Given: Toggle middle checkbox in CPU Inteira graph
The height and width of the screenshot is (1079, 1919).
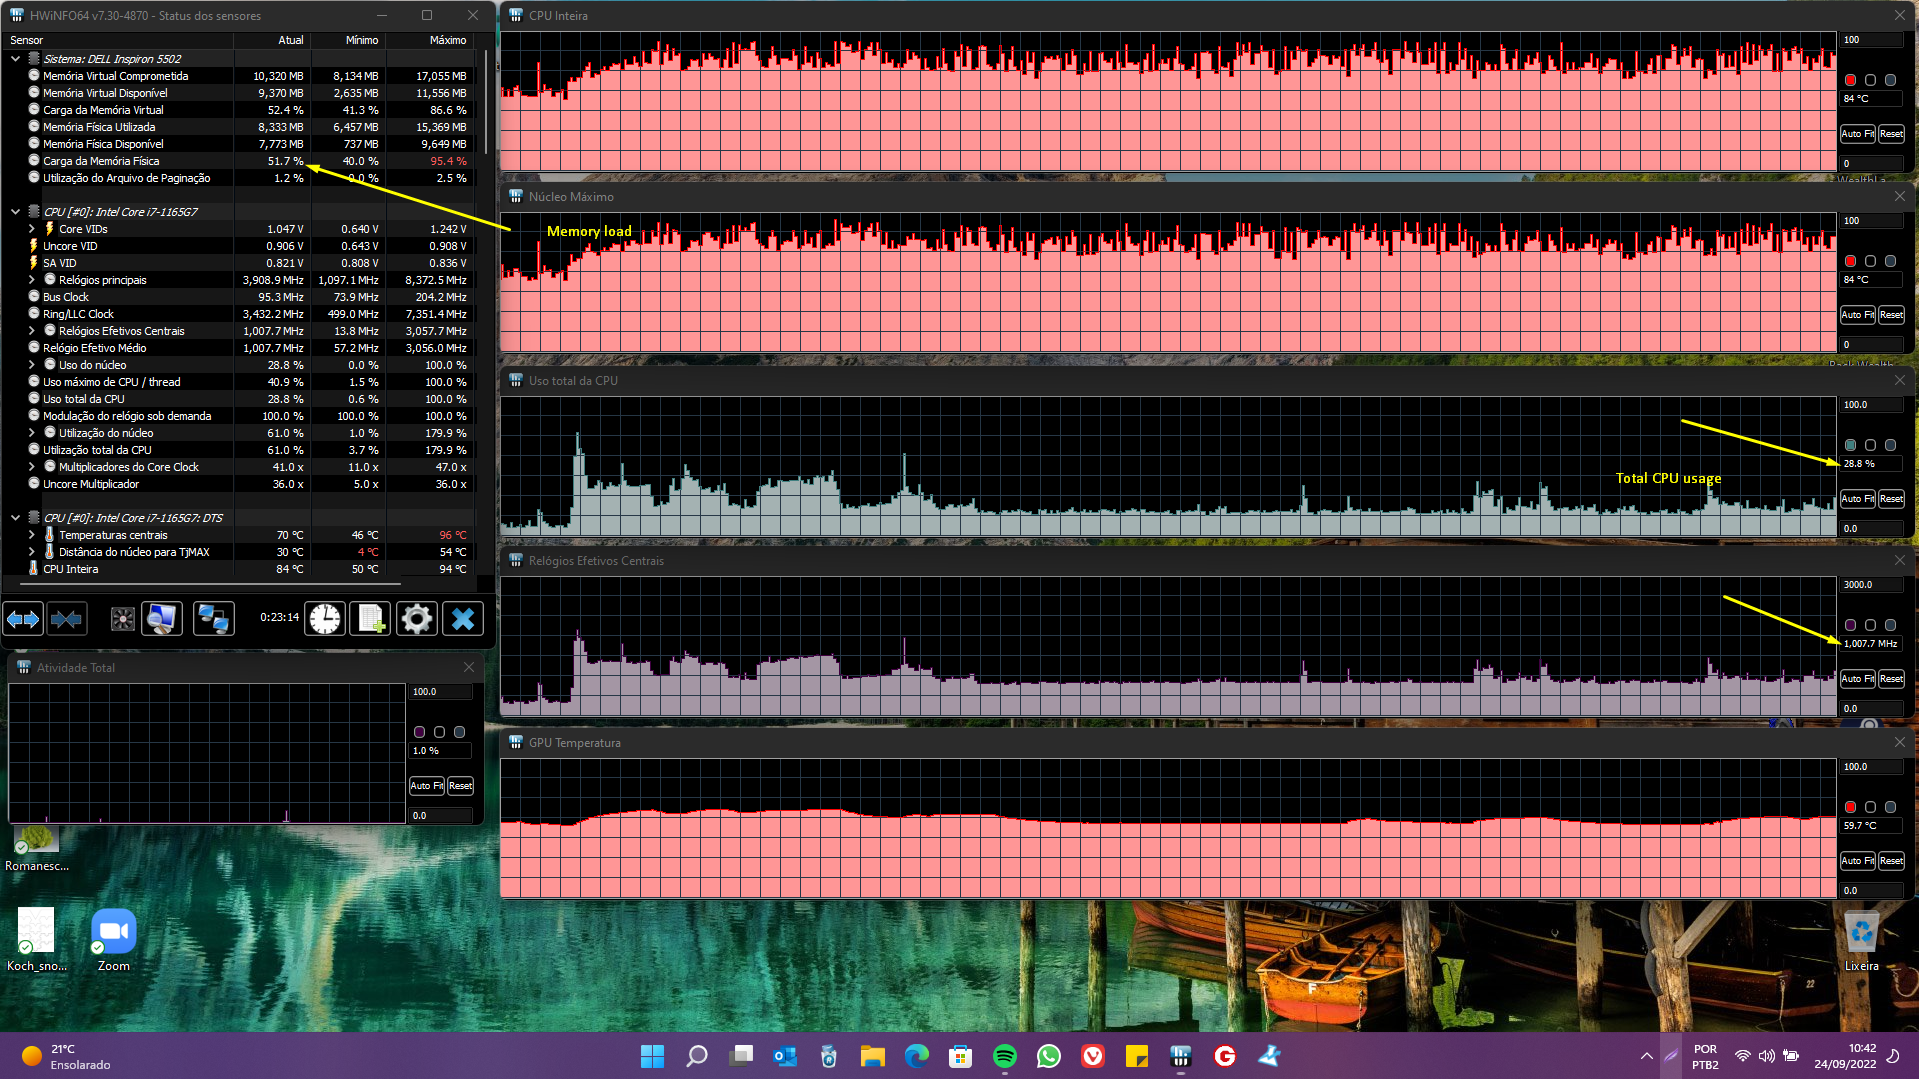Looking at the screenshot, I should 1870,80.
